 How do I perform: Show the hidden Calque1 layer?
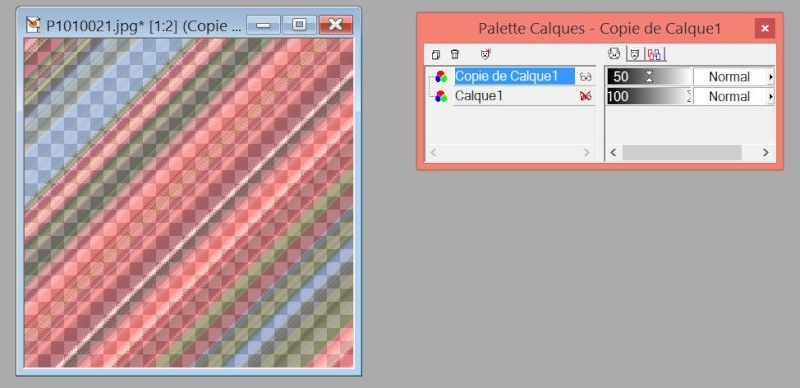point(585,96)
